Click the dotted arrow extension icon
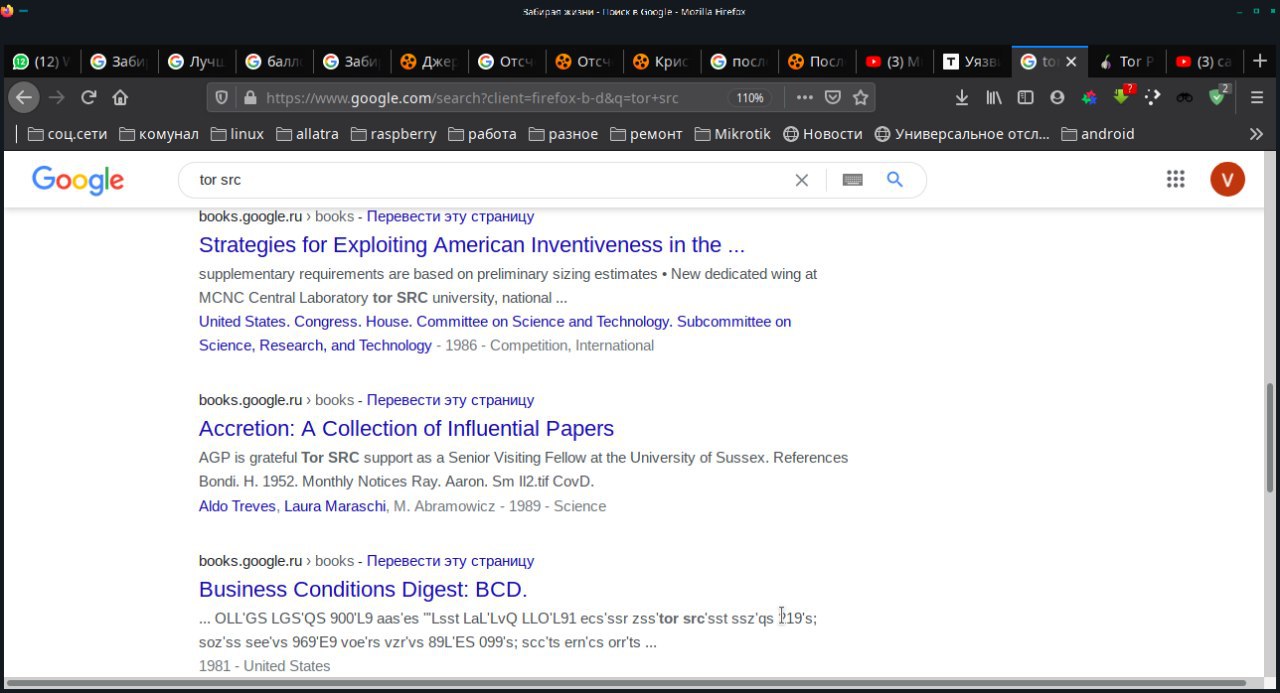 [1153, 97]
